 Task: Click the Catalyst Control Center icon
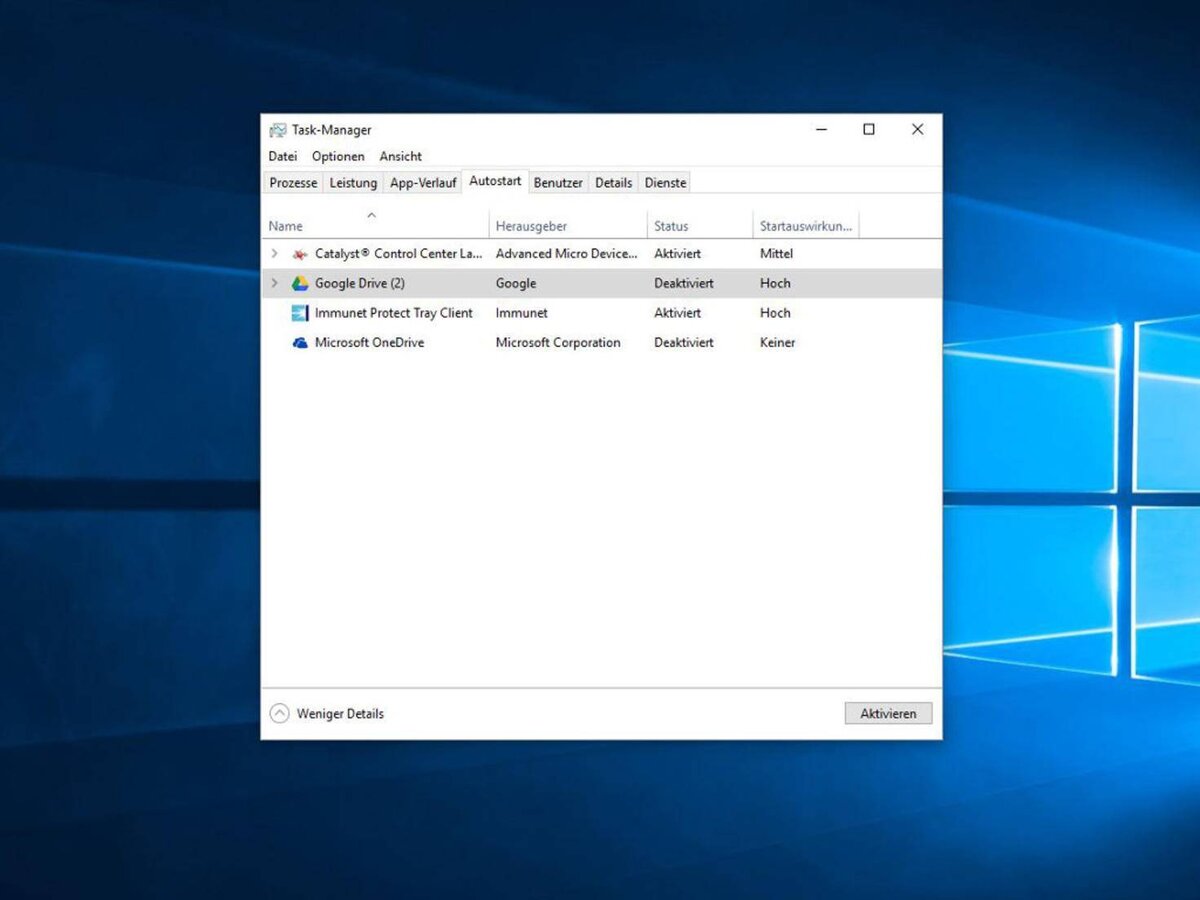click(x=300, y=254)
